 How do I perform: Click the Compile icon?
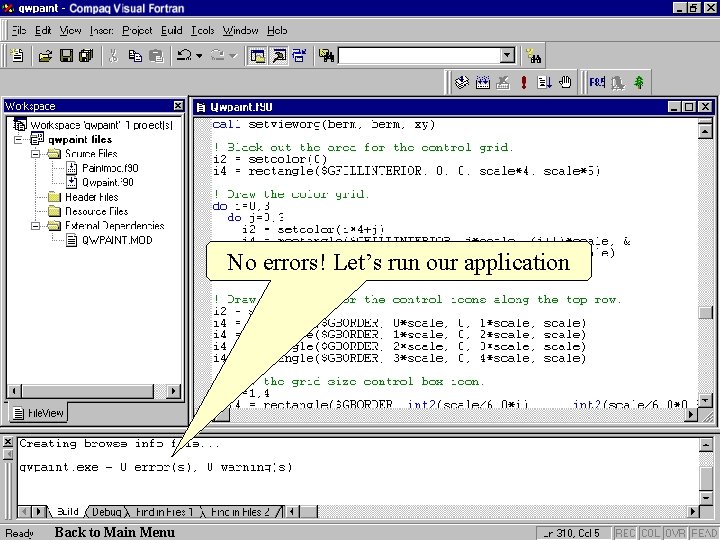point(462,83)
